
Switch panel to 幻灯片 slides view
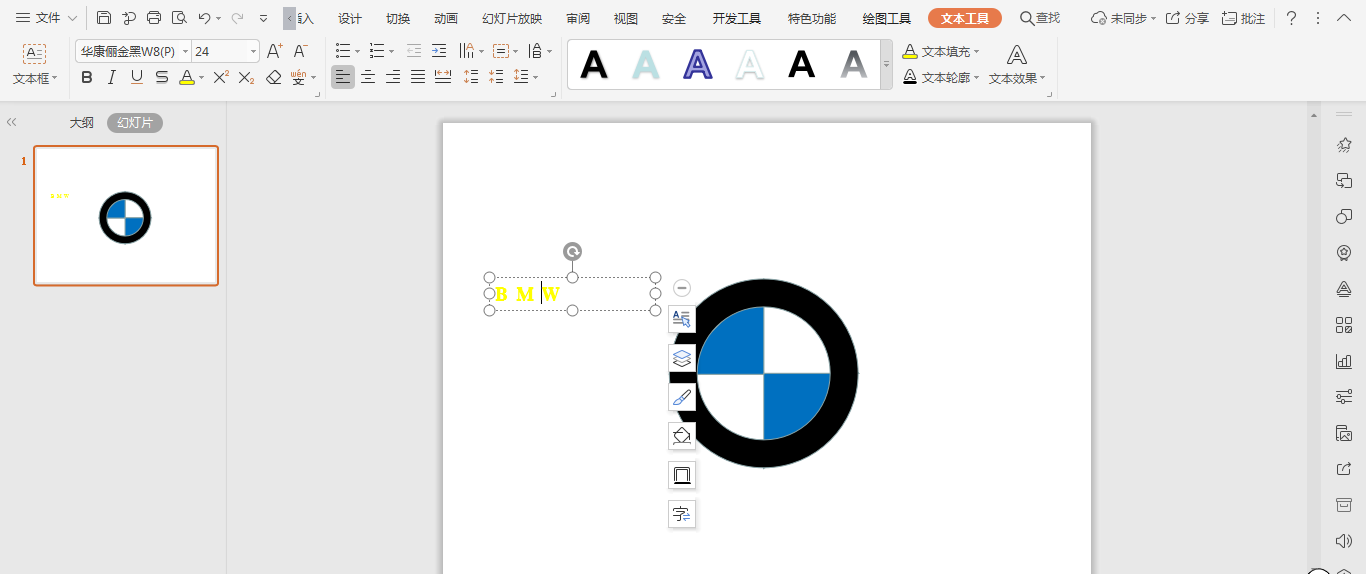point(135,123)
